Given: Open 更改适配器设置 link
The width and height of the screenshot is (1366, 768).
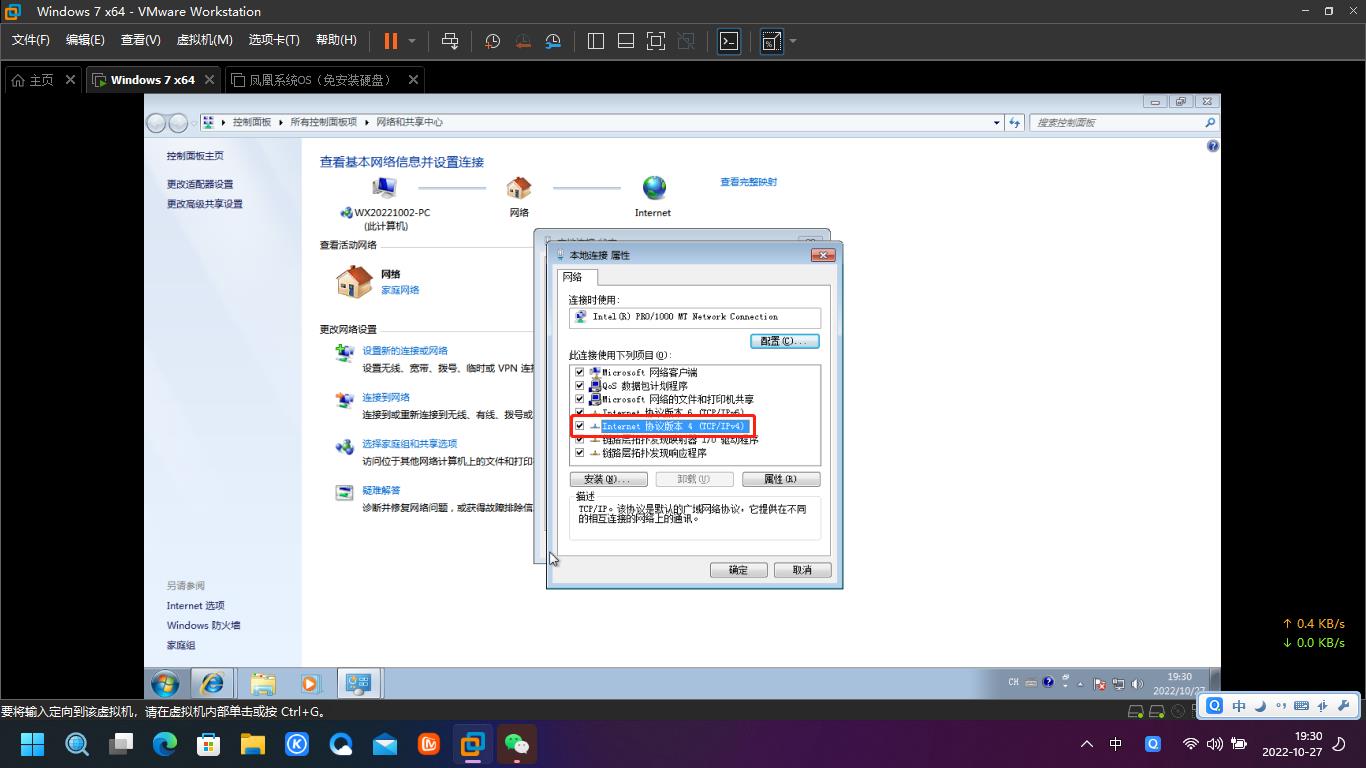Looking at the screenshot, I should [202, 184].
